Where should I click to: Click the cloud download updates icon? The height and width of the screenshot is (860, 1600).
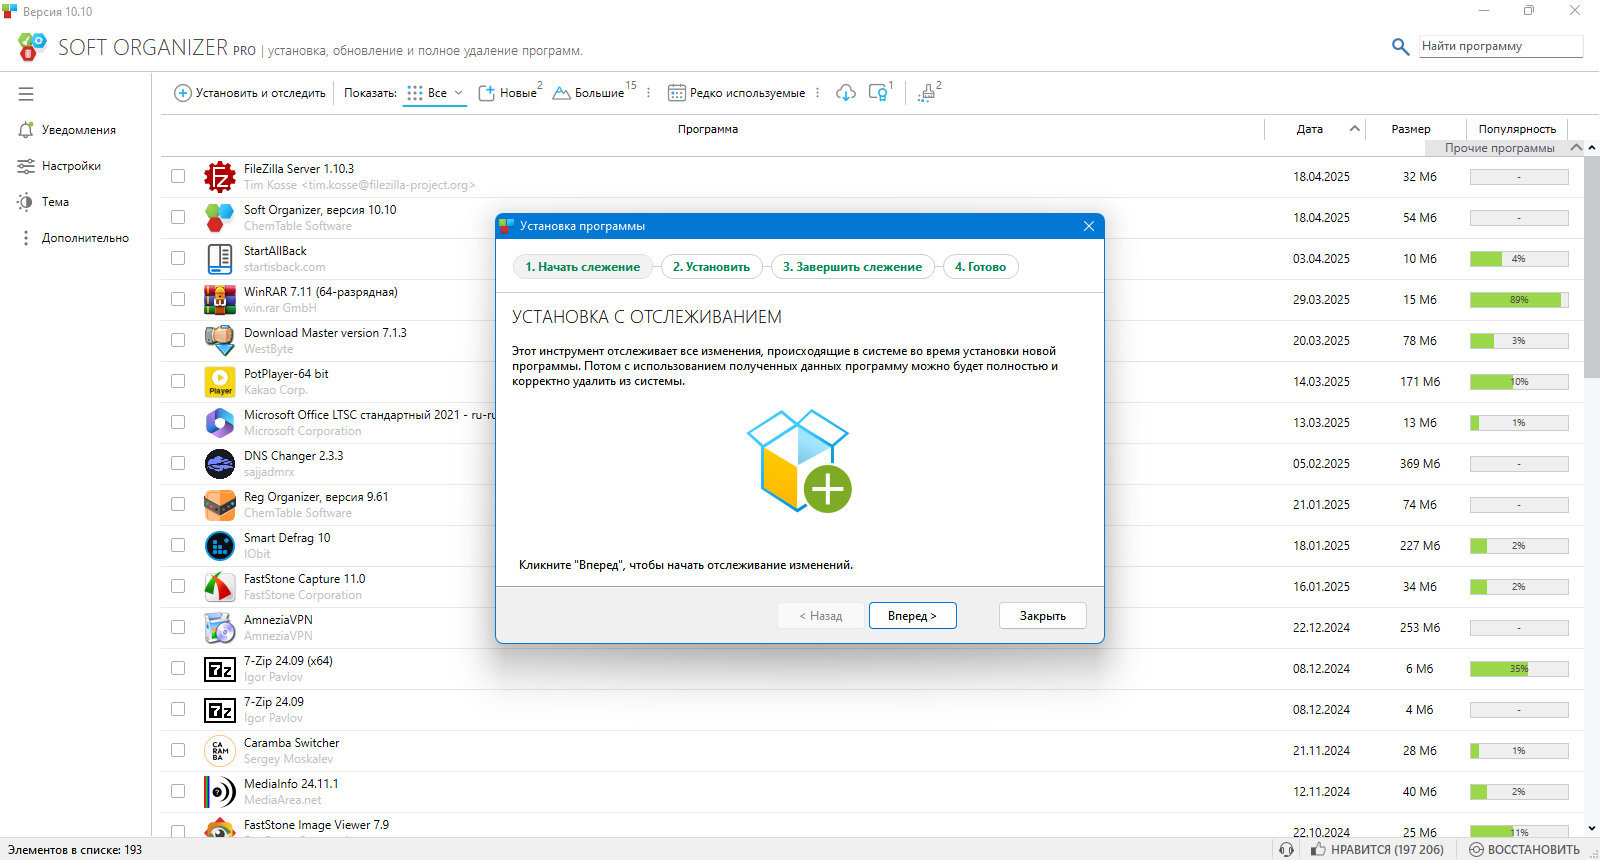tap(846, 93)
